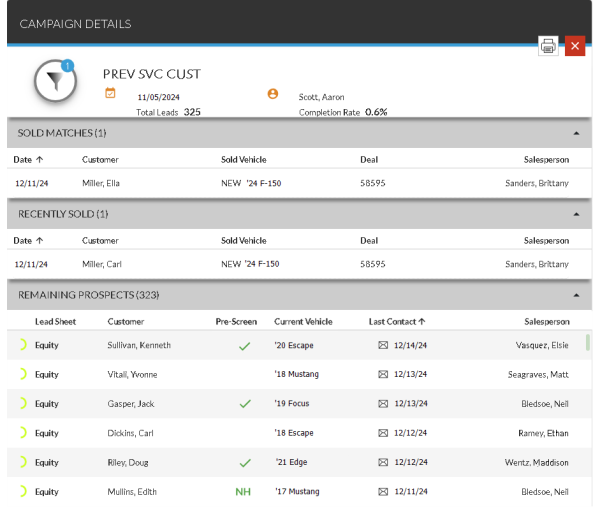Screen dimensions: 600x514
Task: Click the user icon beside Scott, Aaron
Action: [x=272, y=94]
